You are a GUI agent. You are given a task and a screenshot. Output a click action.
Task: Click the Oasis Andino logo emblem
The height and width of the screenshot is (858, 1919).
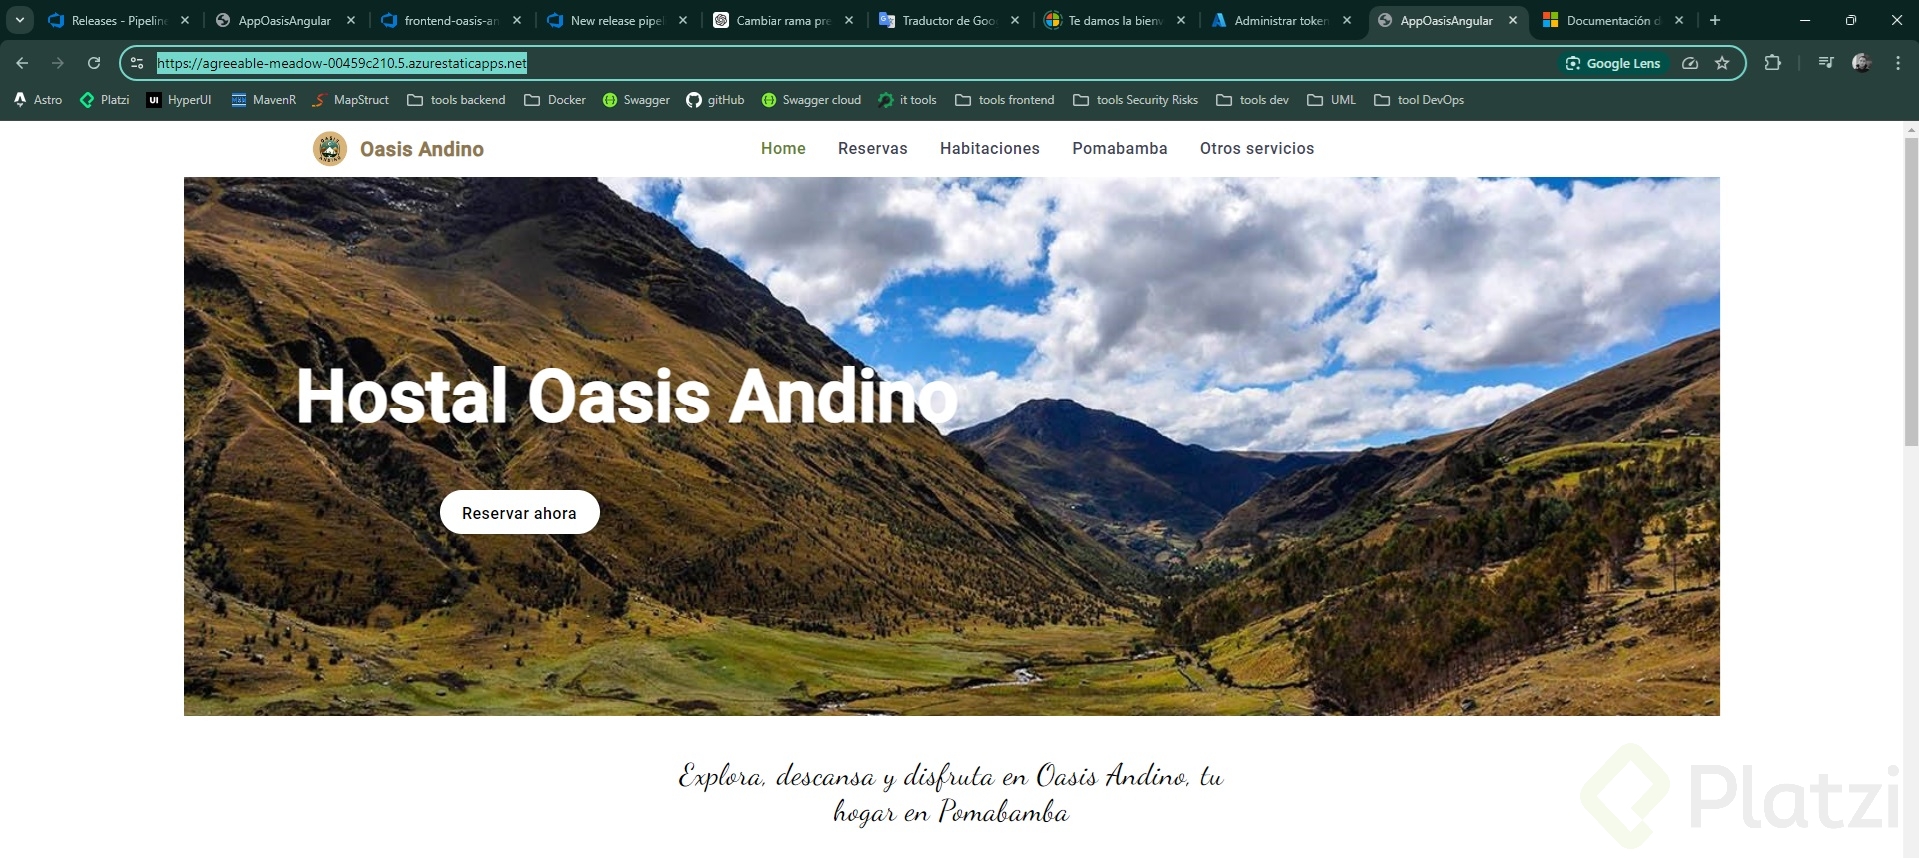330,149
